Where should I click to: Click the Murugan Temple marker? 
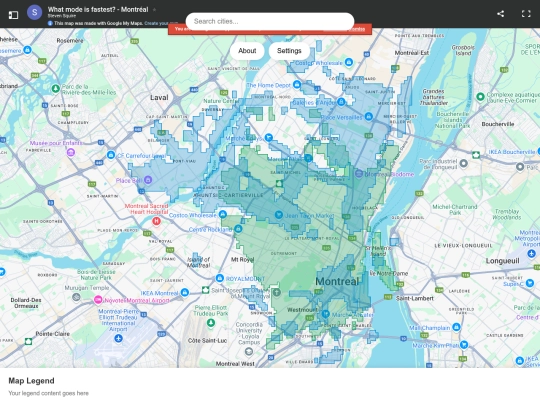76,297
